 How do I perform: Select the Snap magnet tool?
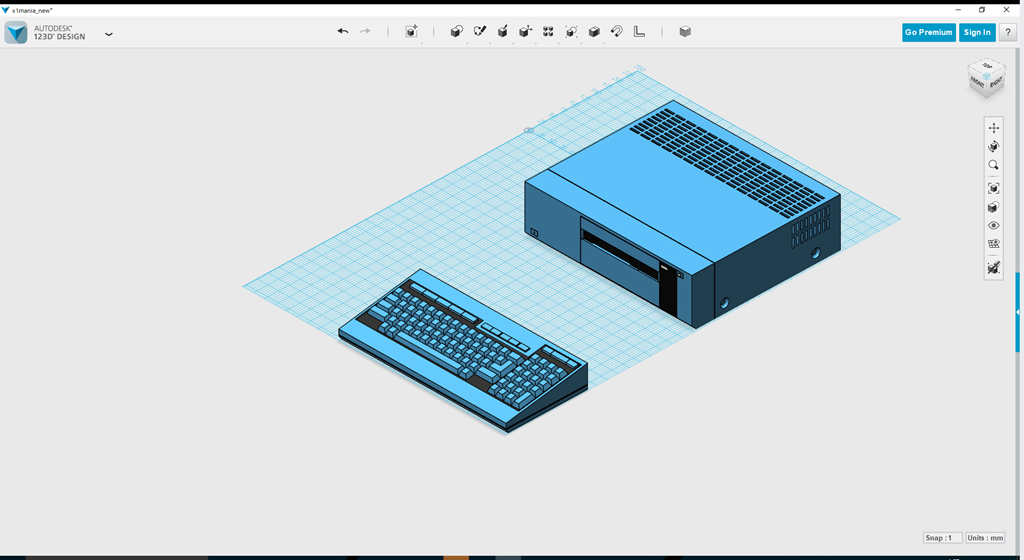(617, 32)
